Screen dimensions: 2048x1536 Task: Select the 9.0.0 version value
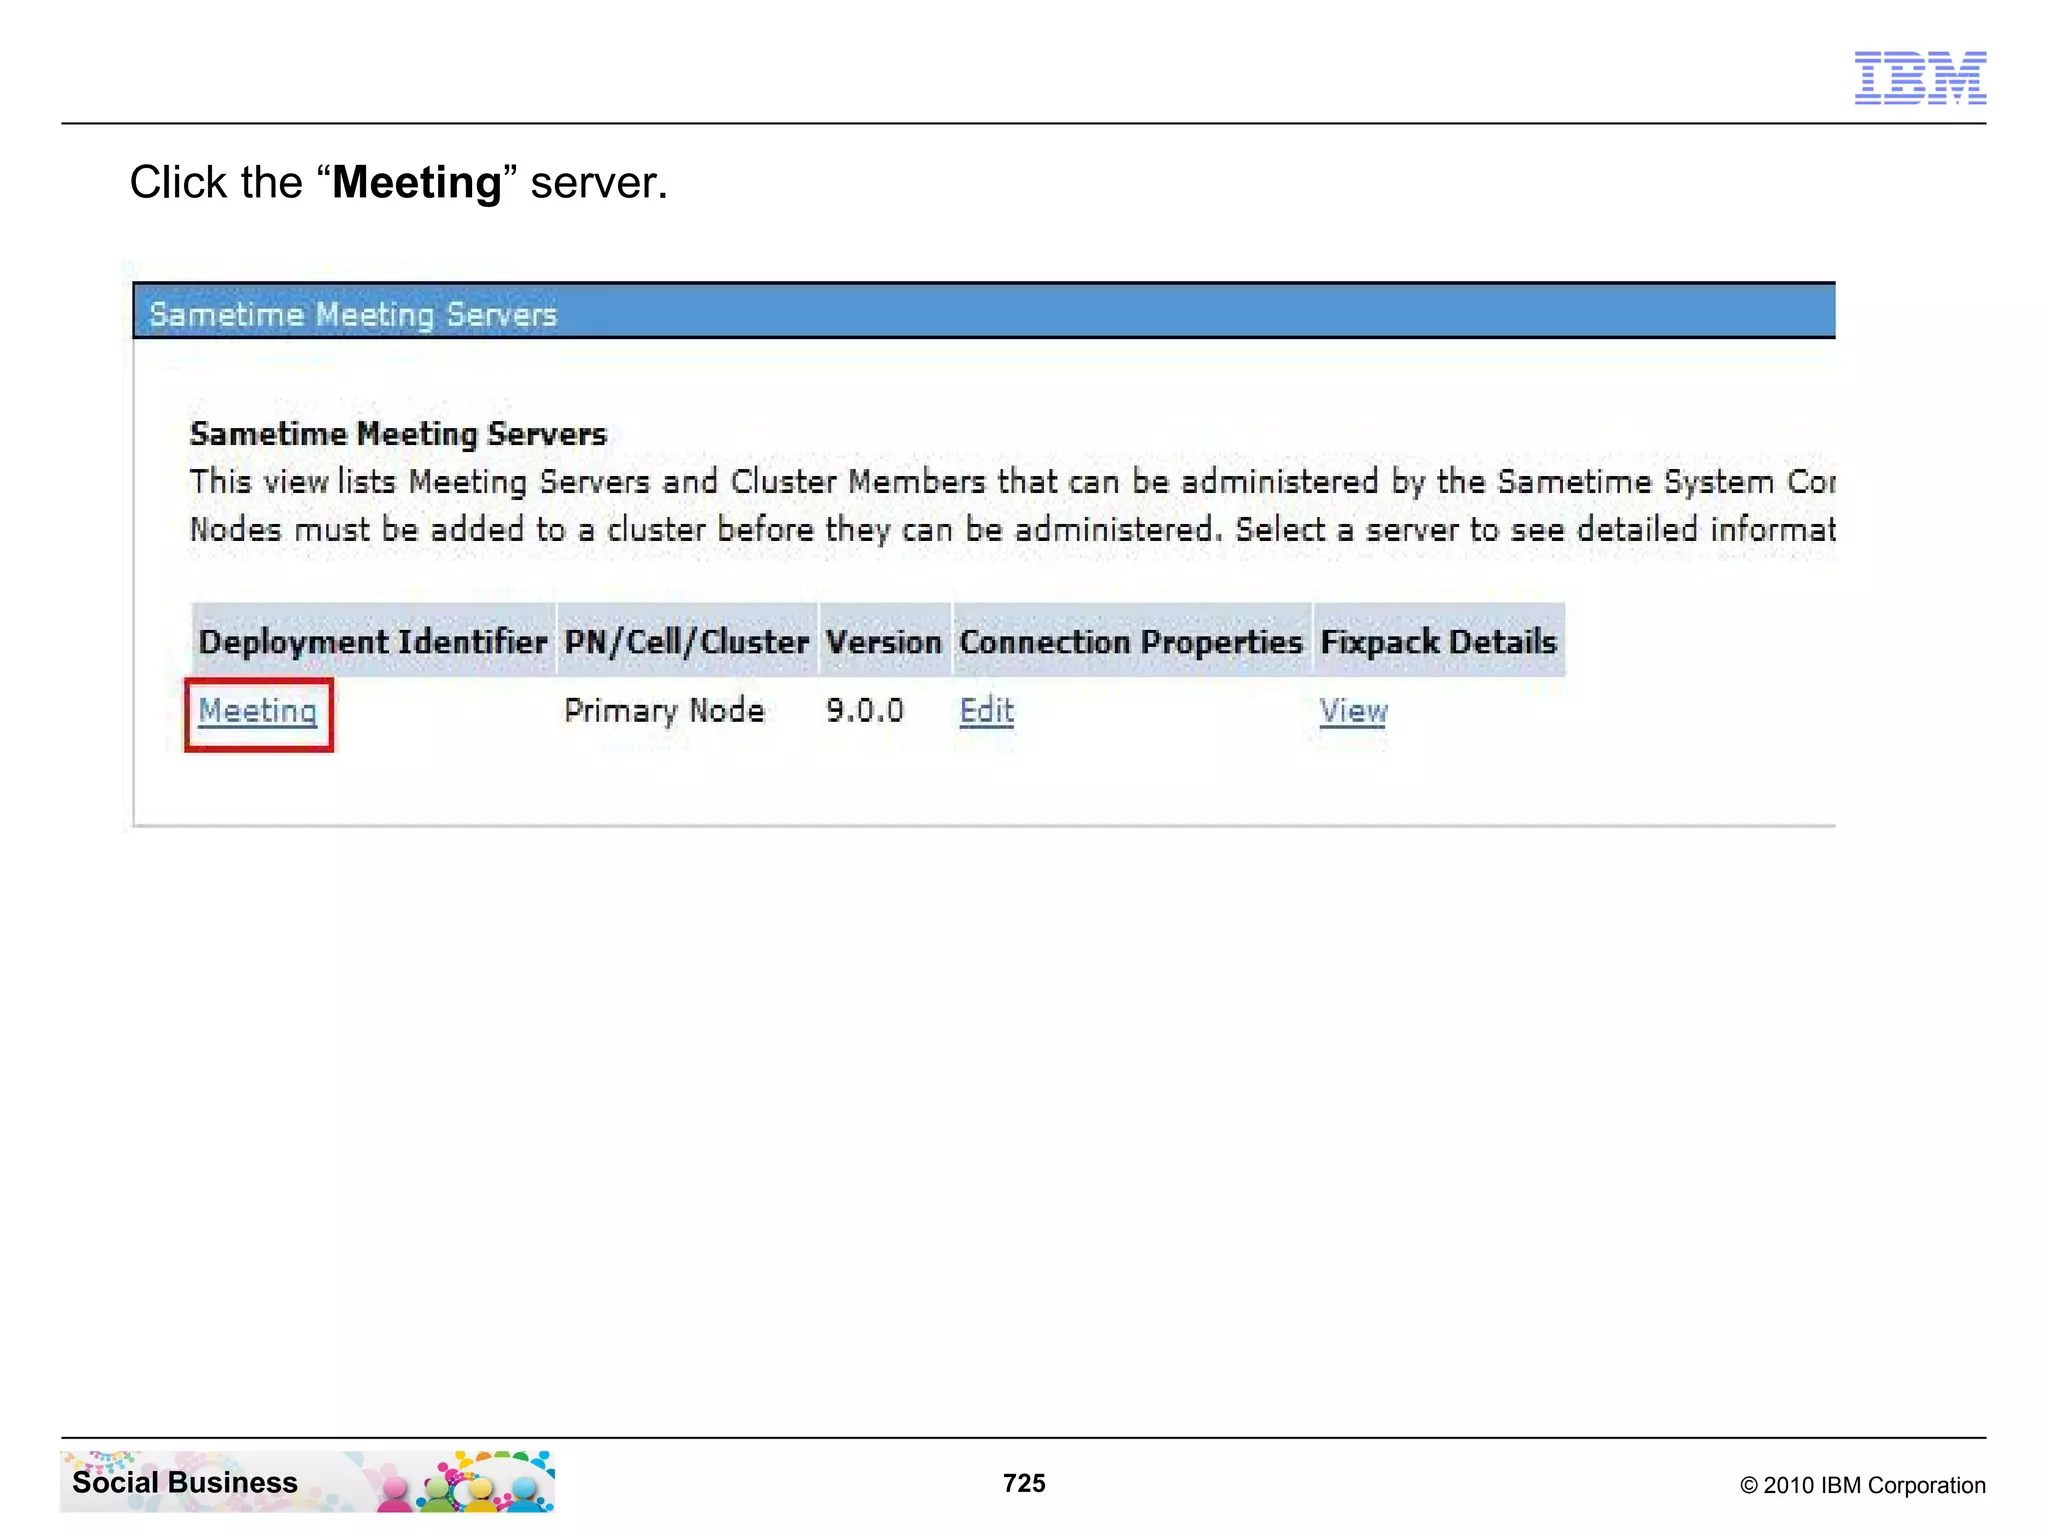[865, 711]
